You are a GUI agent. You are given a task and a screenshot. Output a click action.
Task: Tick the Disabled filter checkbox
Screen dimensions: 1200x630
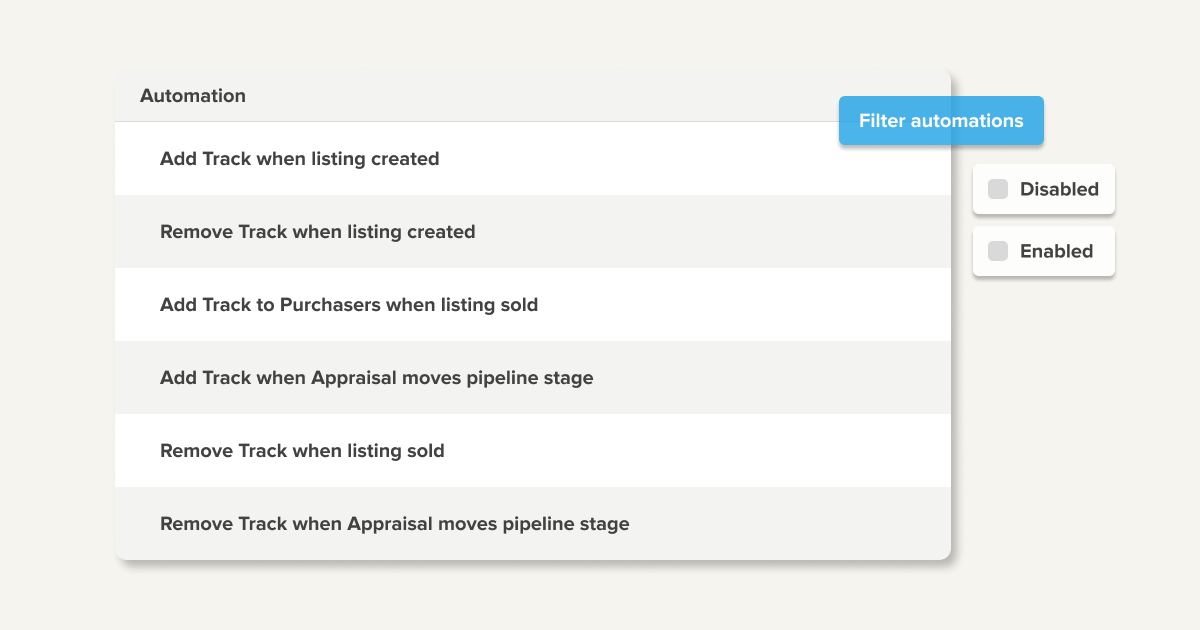point(998,189)
